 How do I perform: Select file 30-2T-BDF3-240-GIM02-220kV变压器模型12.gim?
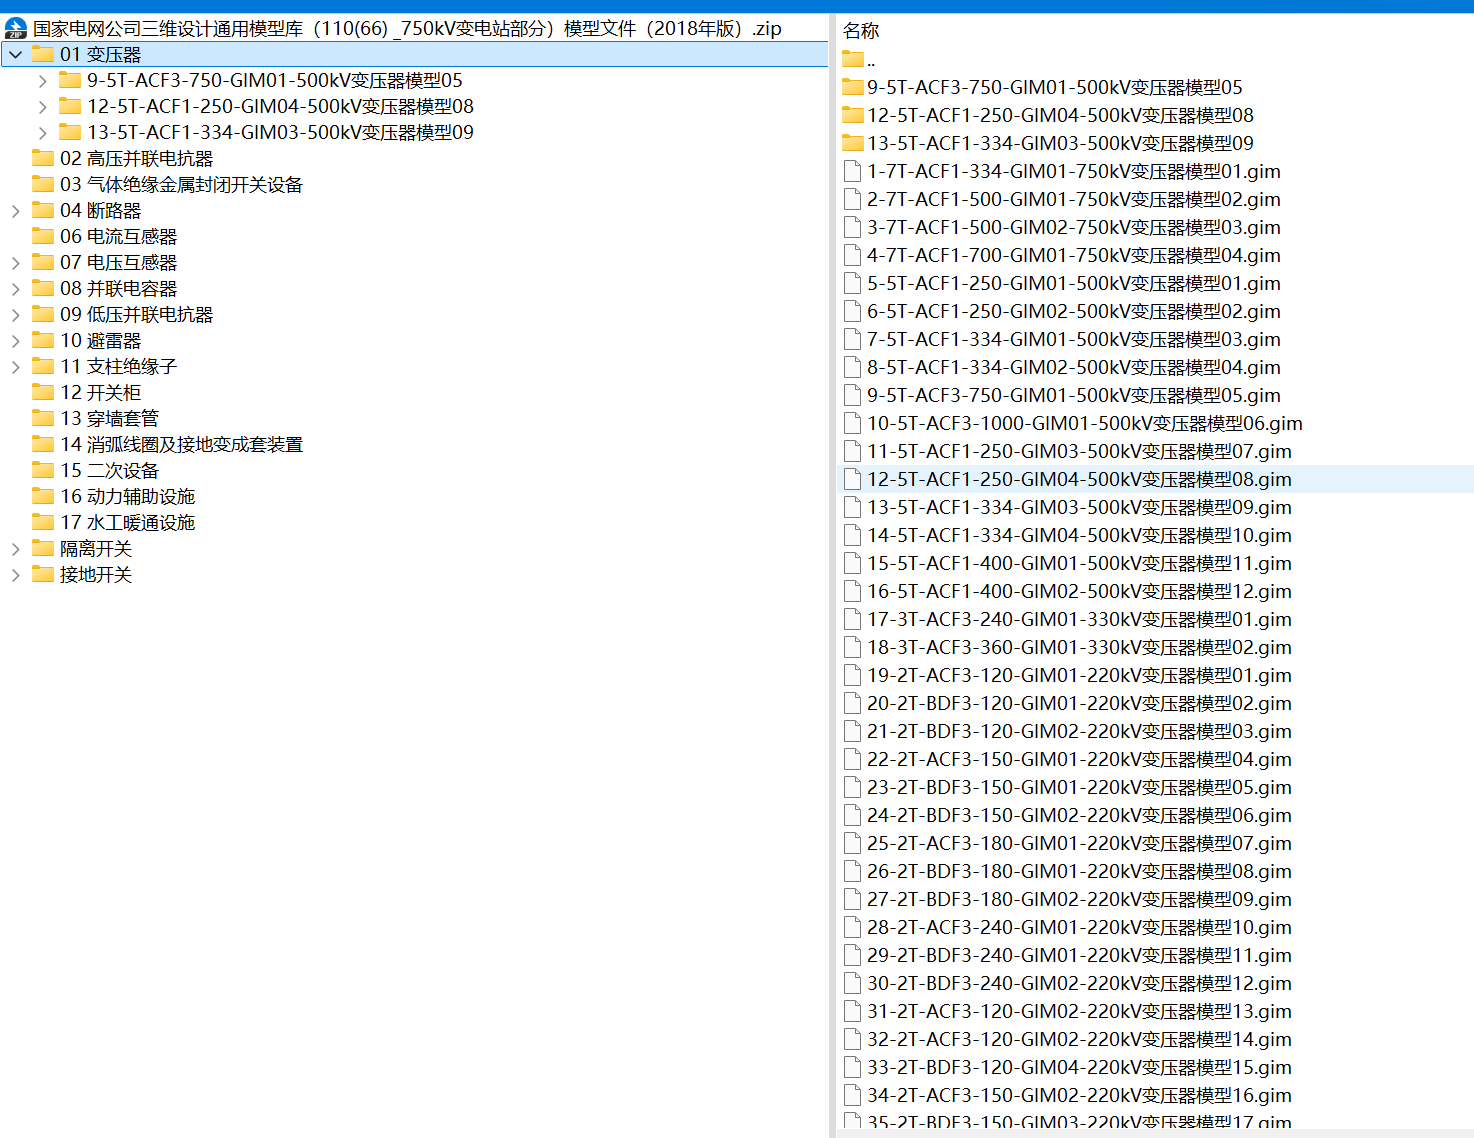(x=1079, y=983)
